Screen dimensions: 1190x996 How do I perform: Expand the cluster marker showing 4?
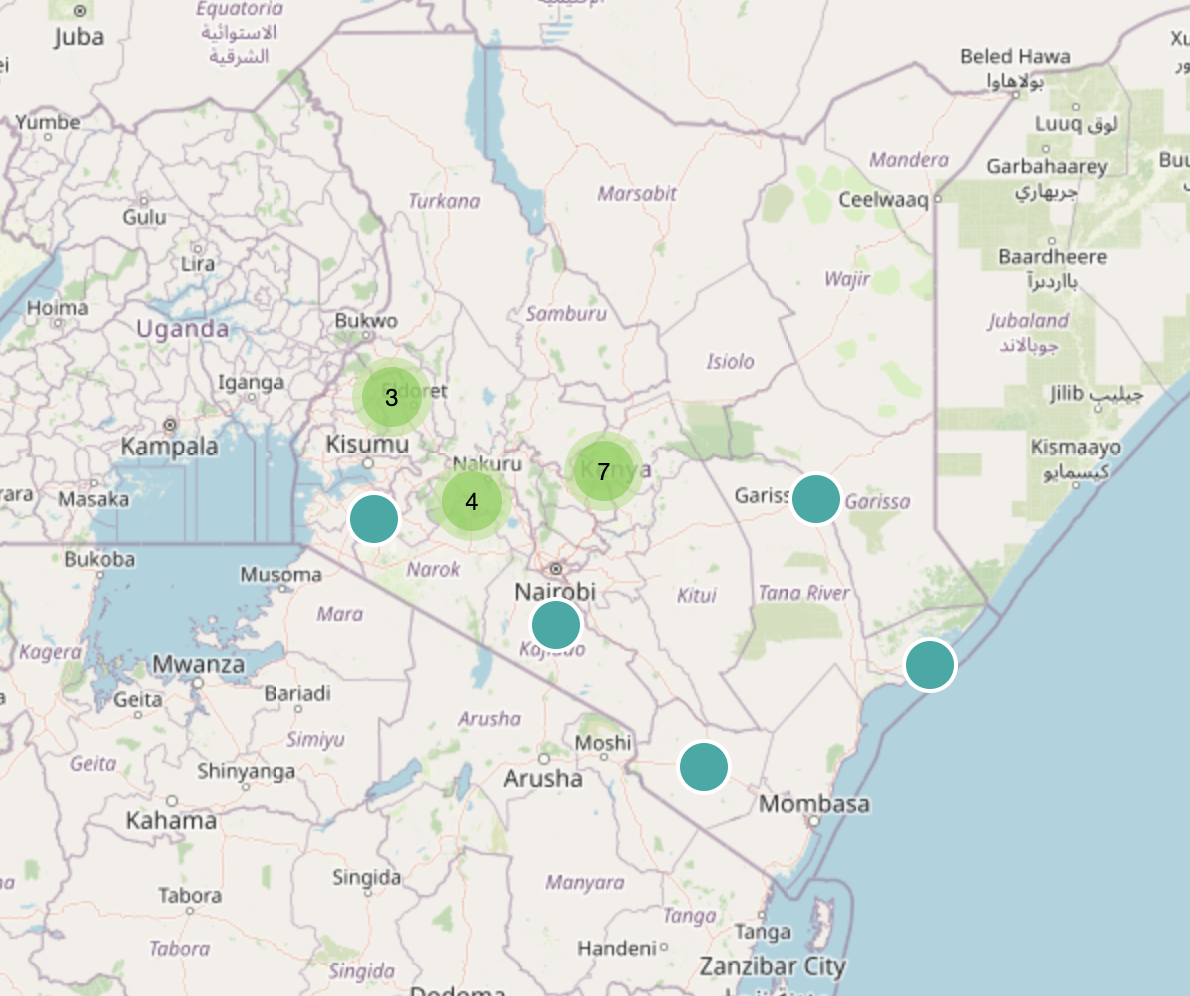(471, 502)
